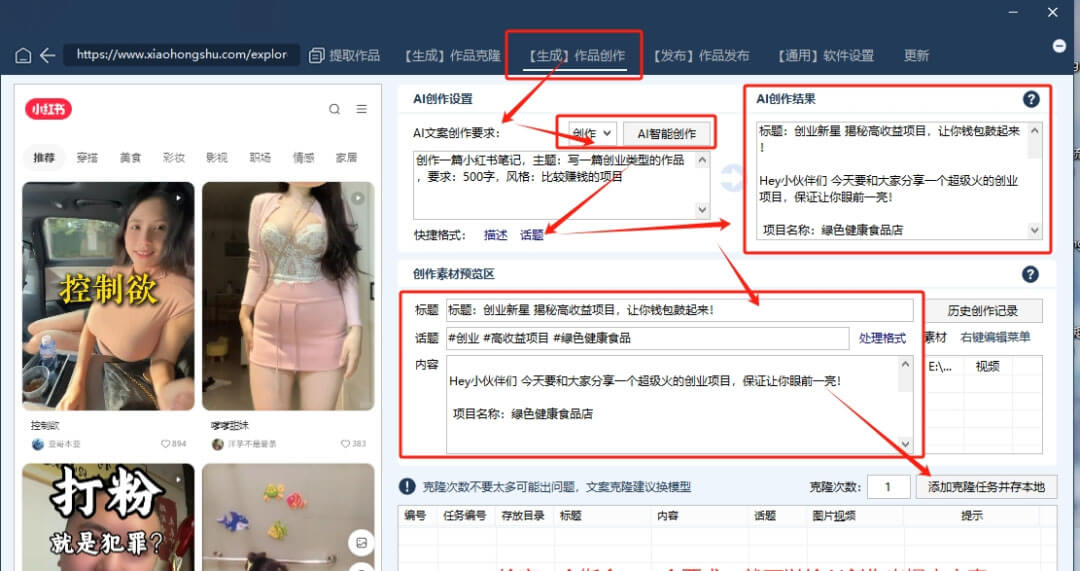Click the AI智能创作 button
The image size is (1080, 571).
click(666, 134)
